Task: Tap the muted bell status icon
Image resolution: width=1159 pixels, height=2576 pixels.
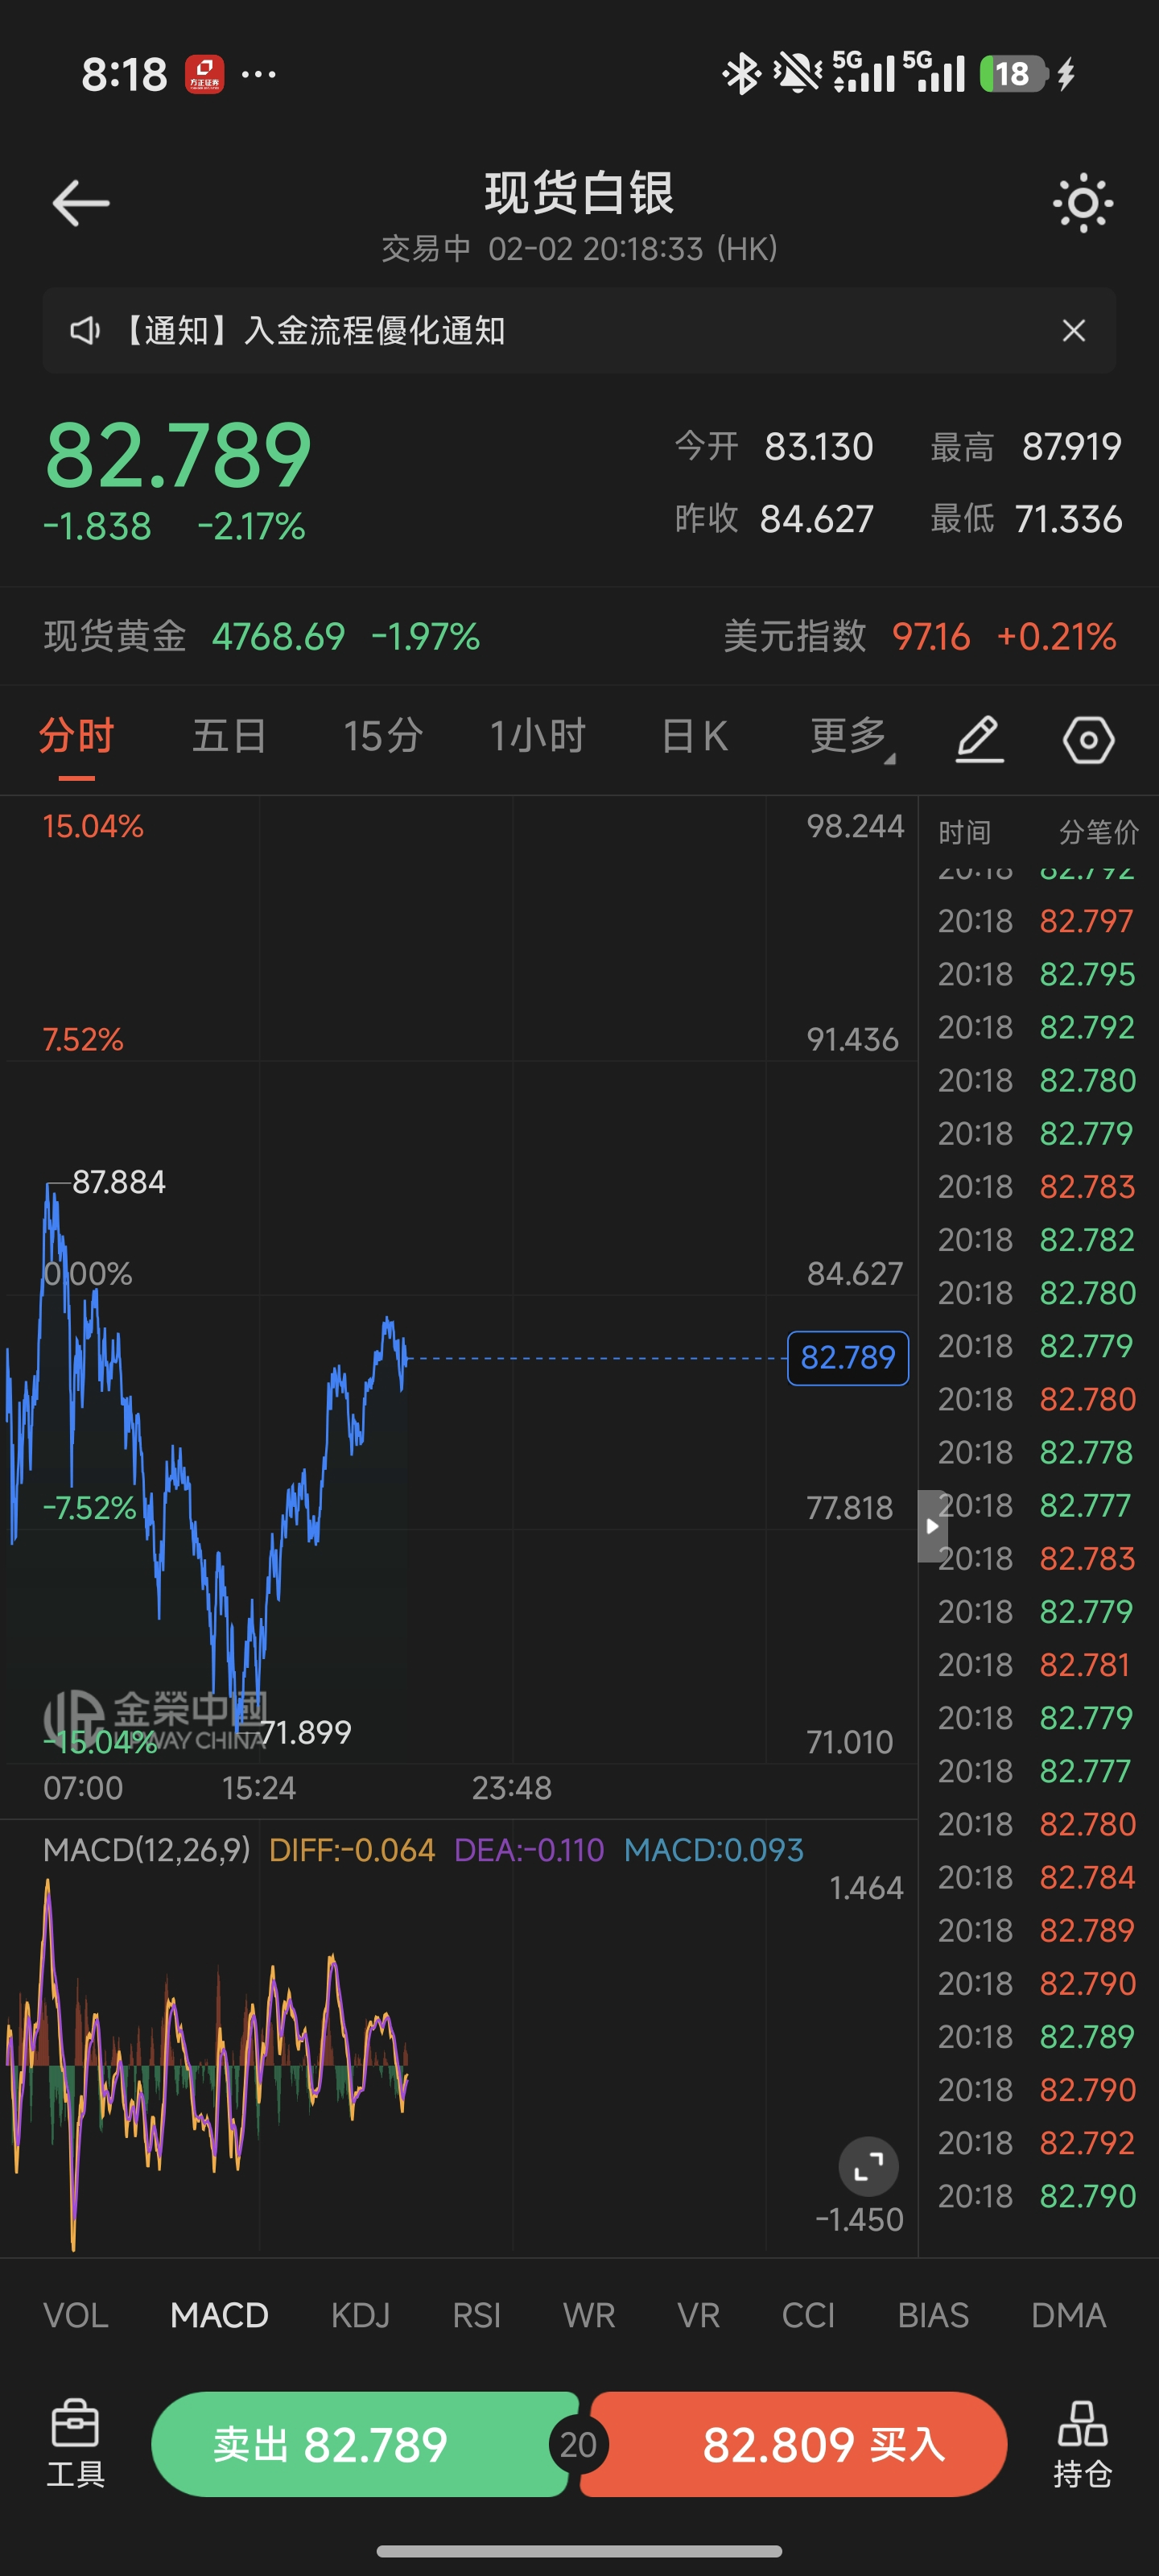Action: 797,74
